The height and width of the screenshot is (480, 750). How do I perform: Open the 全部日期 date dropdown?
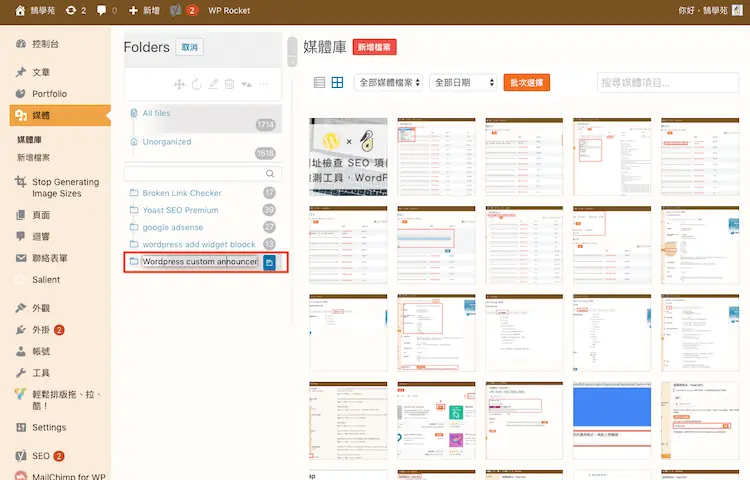pyautogui.click(x=463, y=82)
